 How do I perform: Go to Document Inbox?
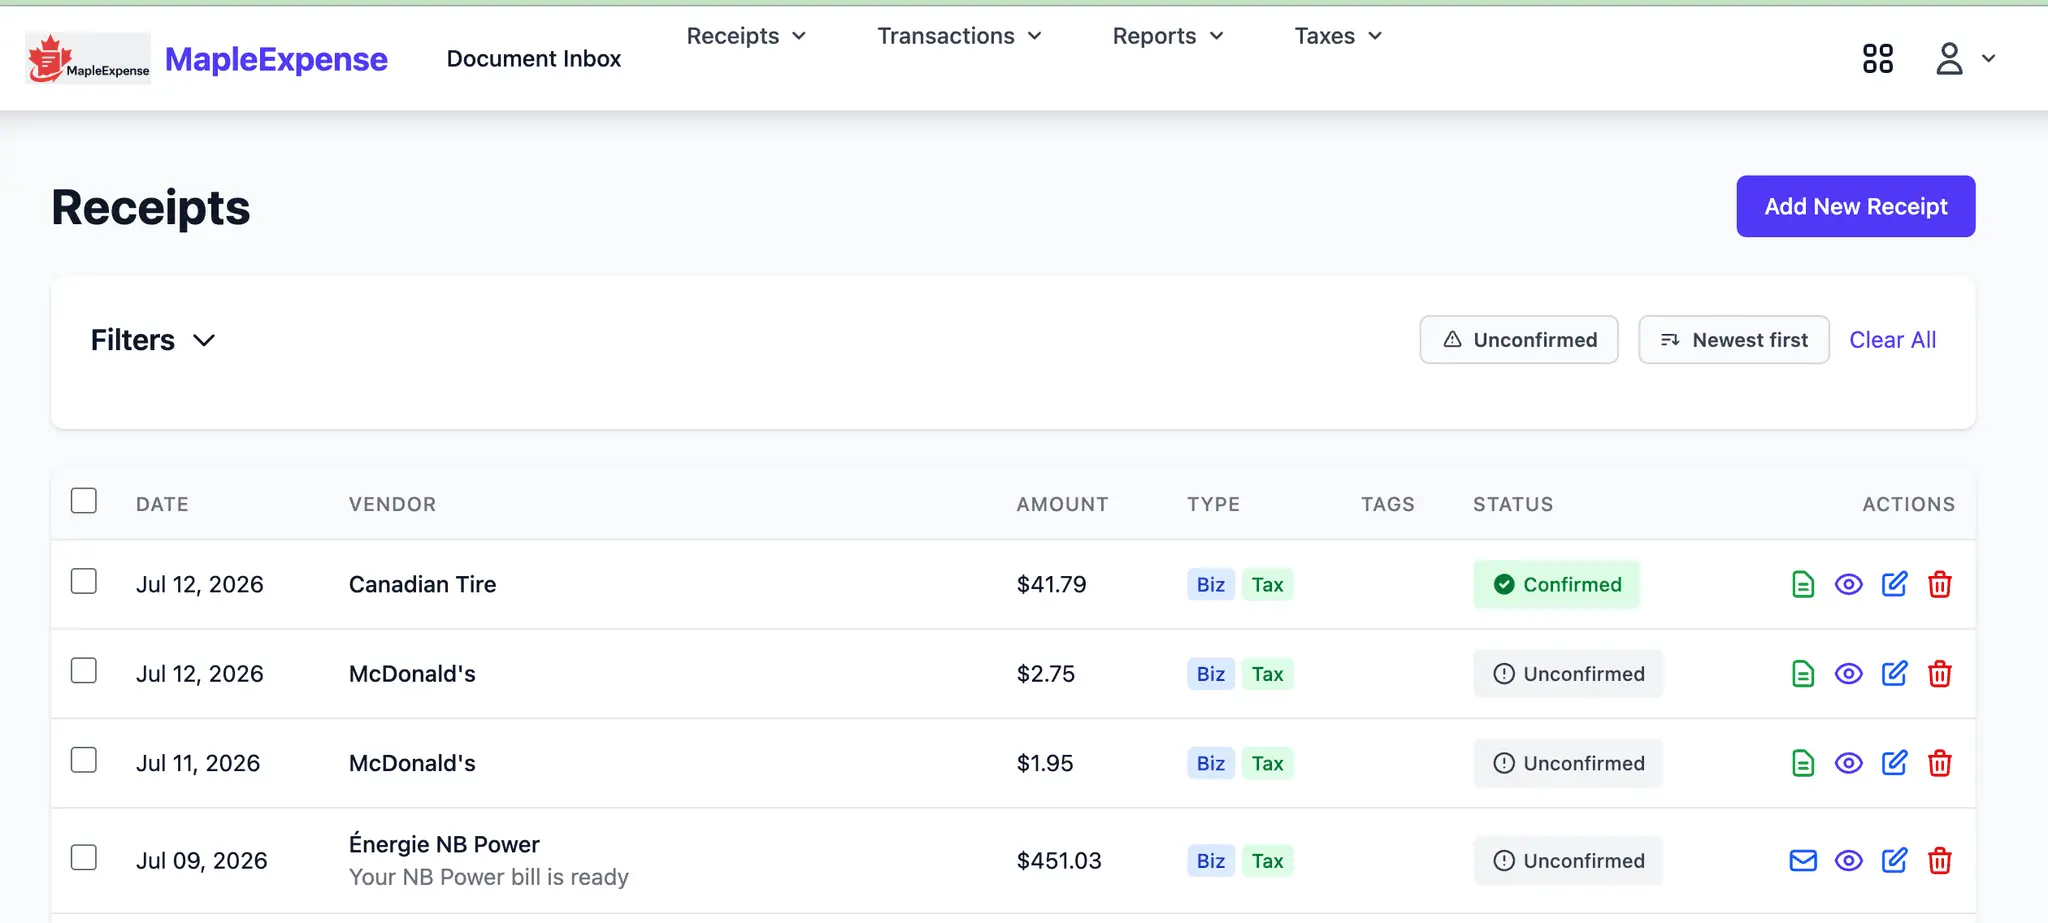coord(534,58)
